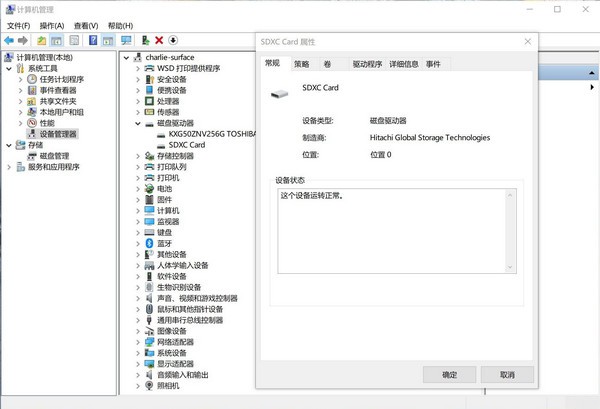600x409 pixels.
Task: Click the back arrow toolbar icon
Action: 9,40
